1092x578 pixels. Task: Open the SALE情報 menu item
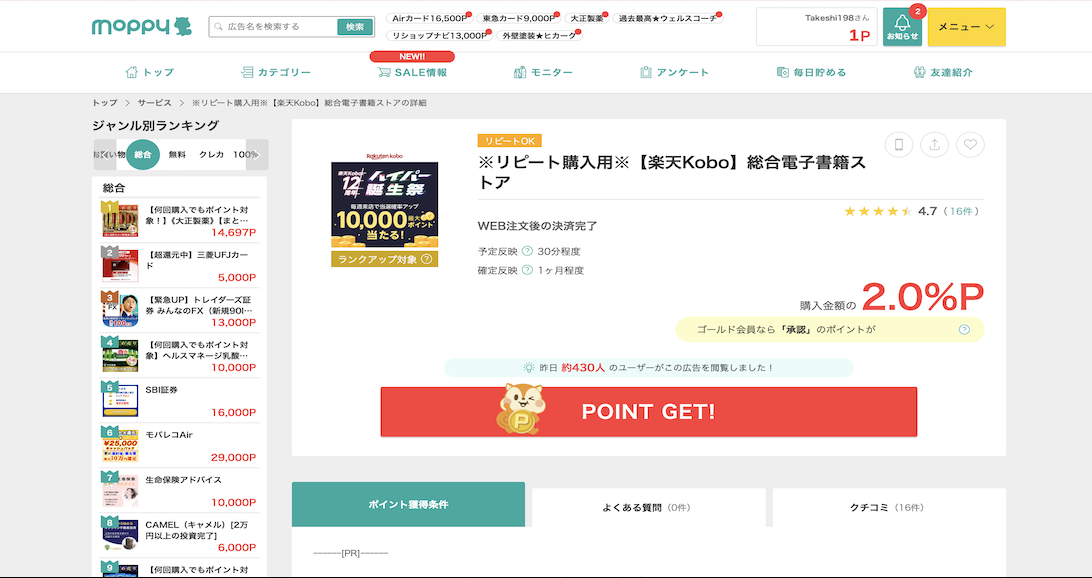tap(412, 72)
